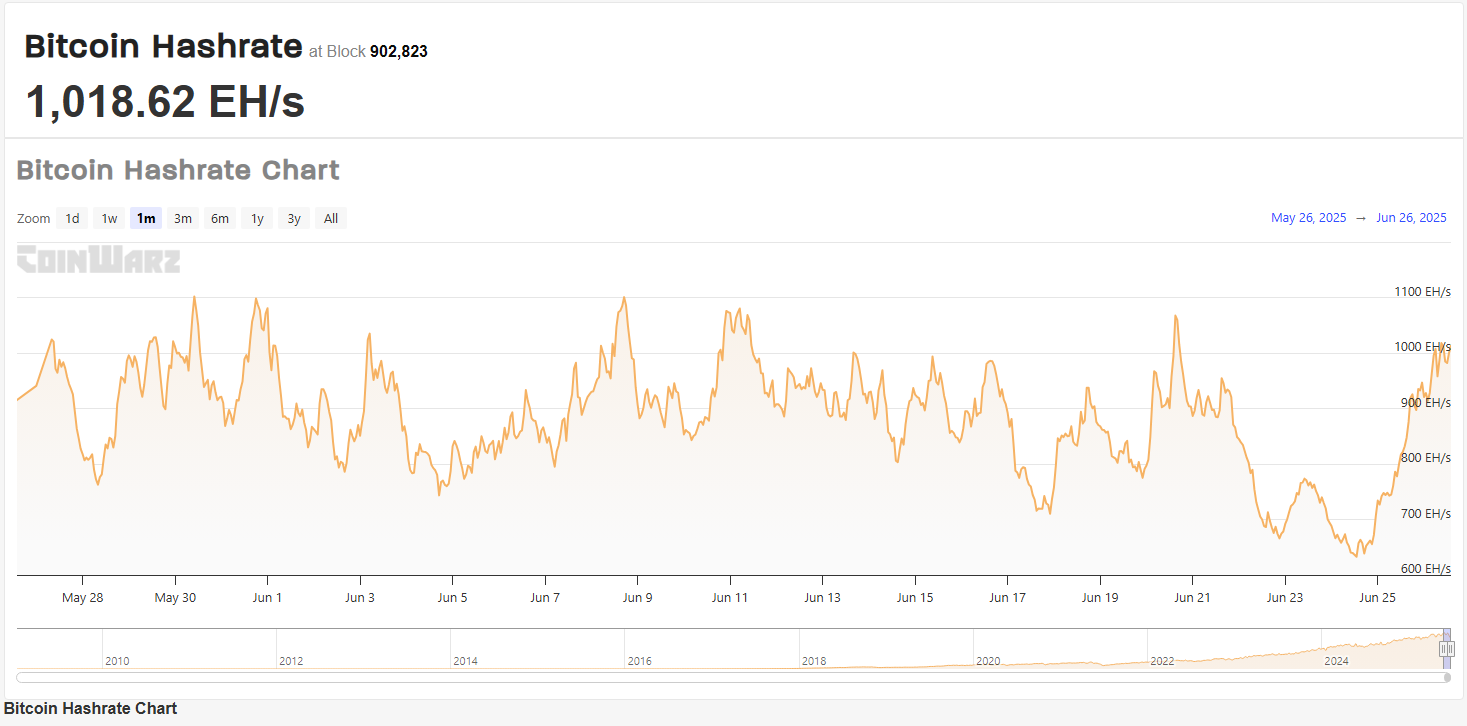Screen dimensions: 1467x726
Task: Zoom the chart to 1y
Action: (x=257, y=218)
